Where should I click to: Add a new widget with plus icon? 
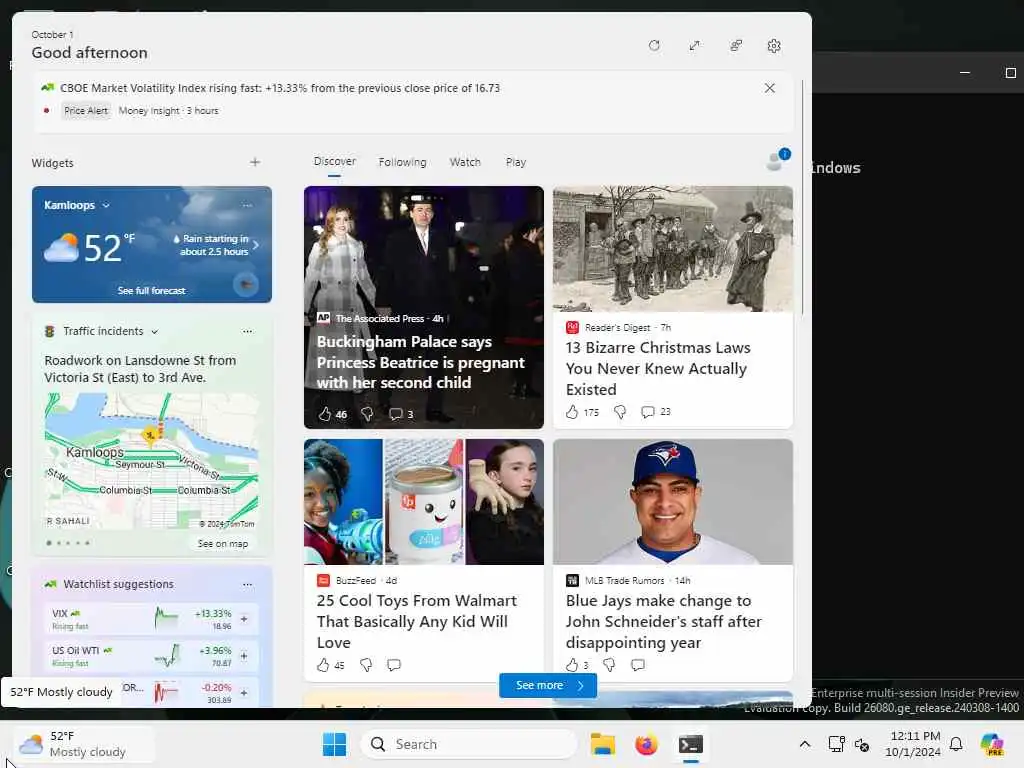(255, 162)
